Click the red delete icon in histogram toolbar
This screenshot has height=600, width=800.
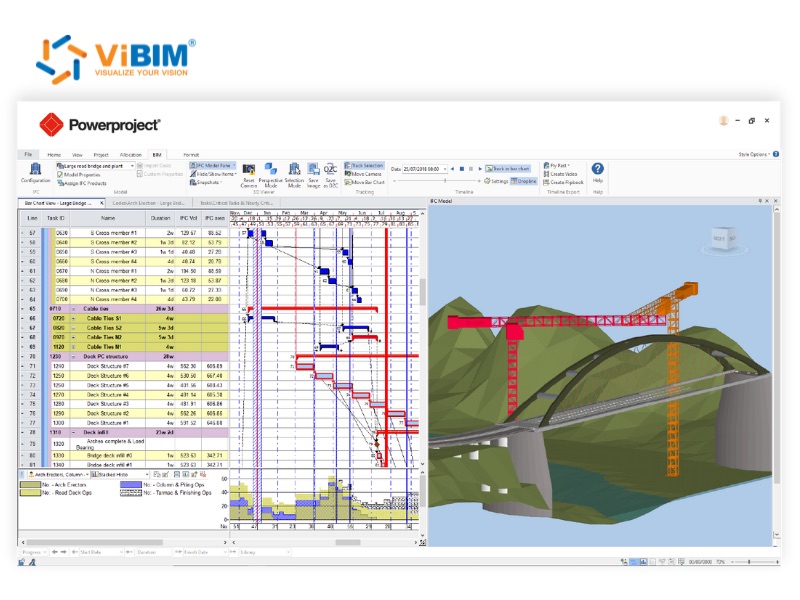click(204, 474)
